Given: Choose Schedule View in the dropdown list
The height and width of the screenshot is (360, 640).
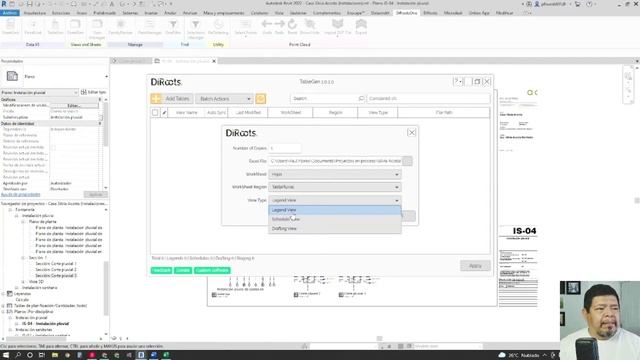Looking at the screenshot, I should pos(334,219).
